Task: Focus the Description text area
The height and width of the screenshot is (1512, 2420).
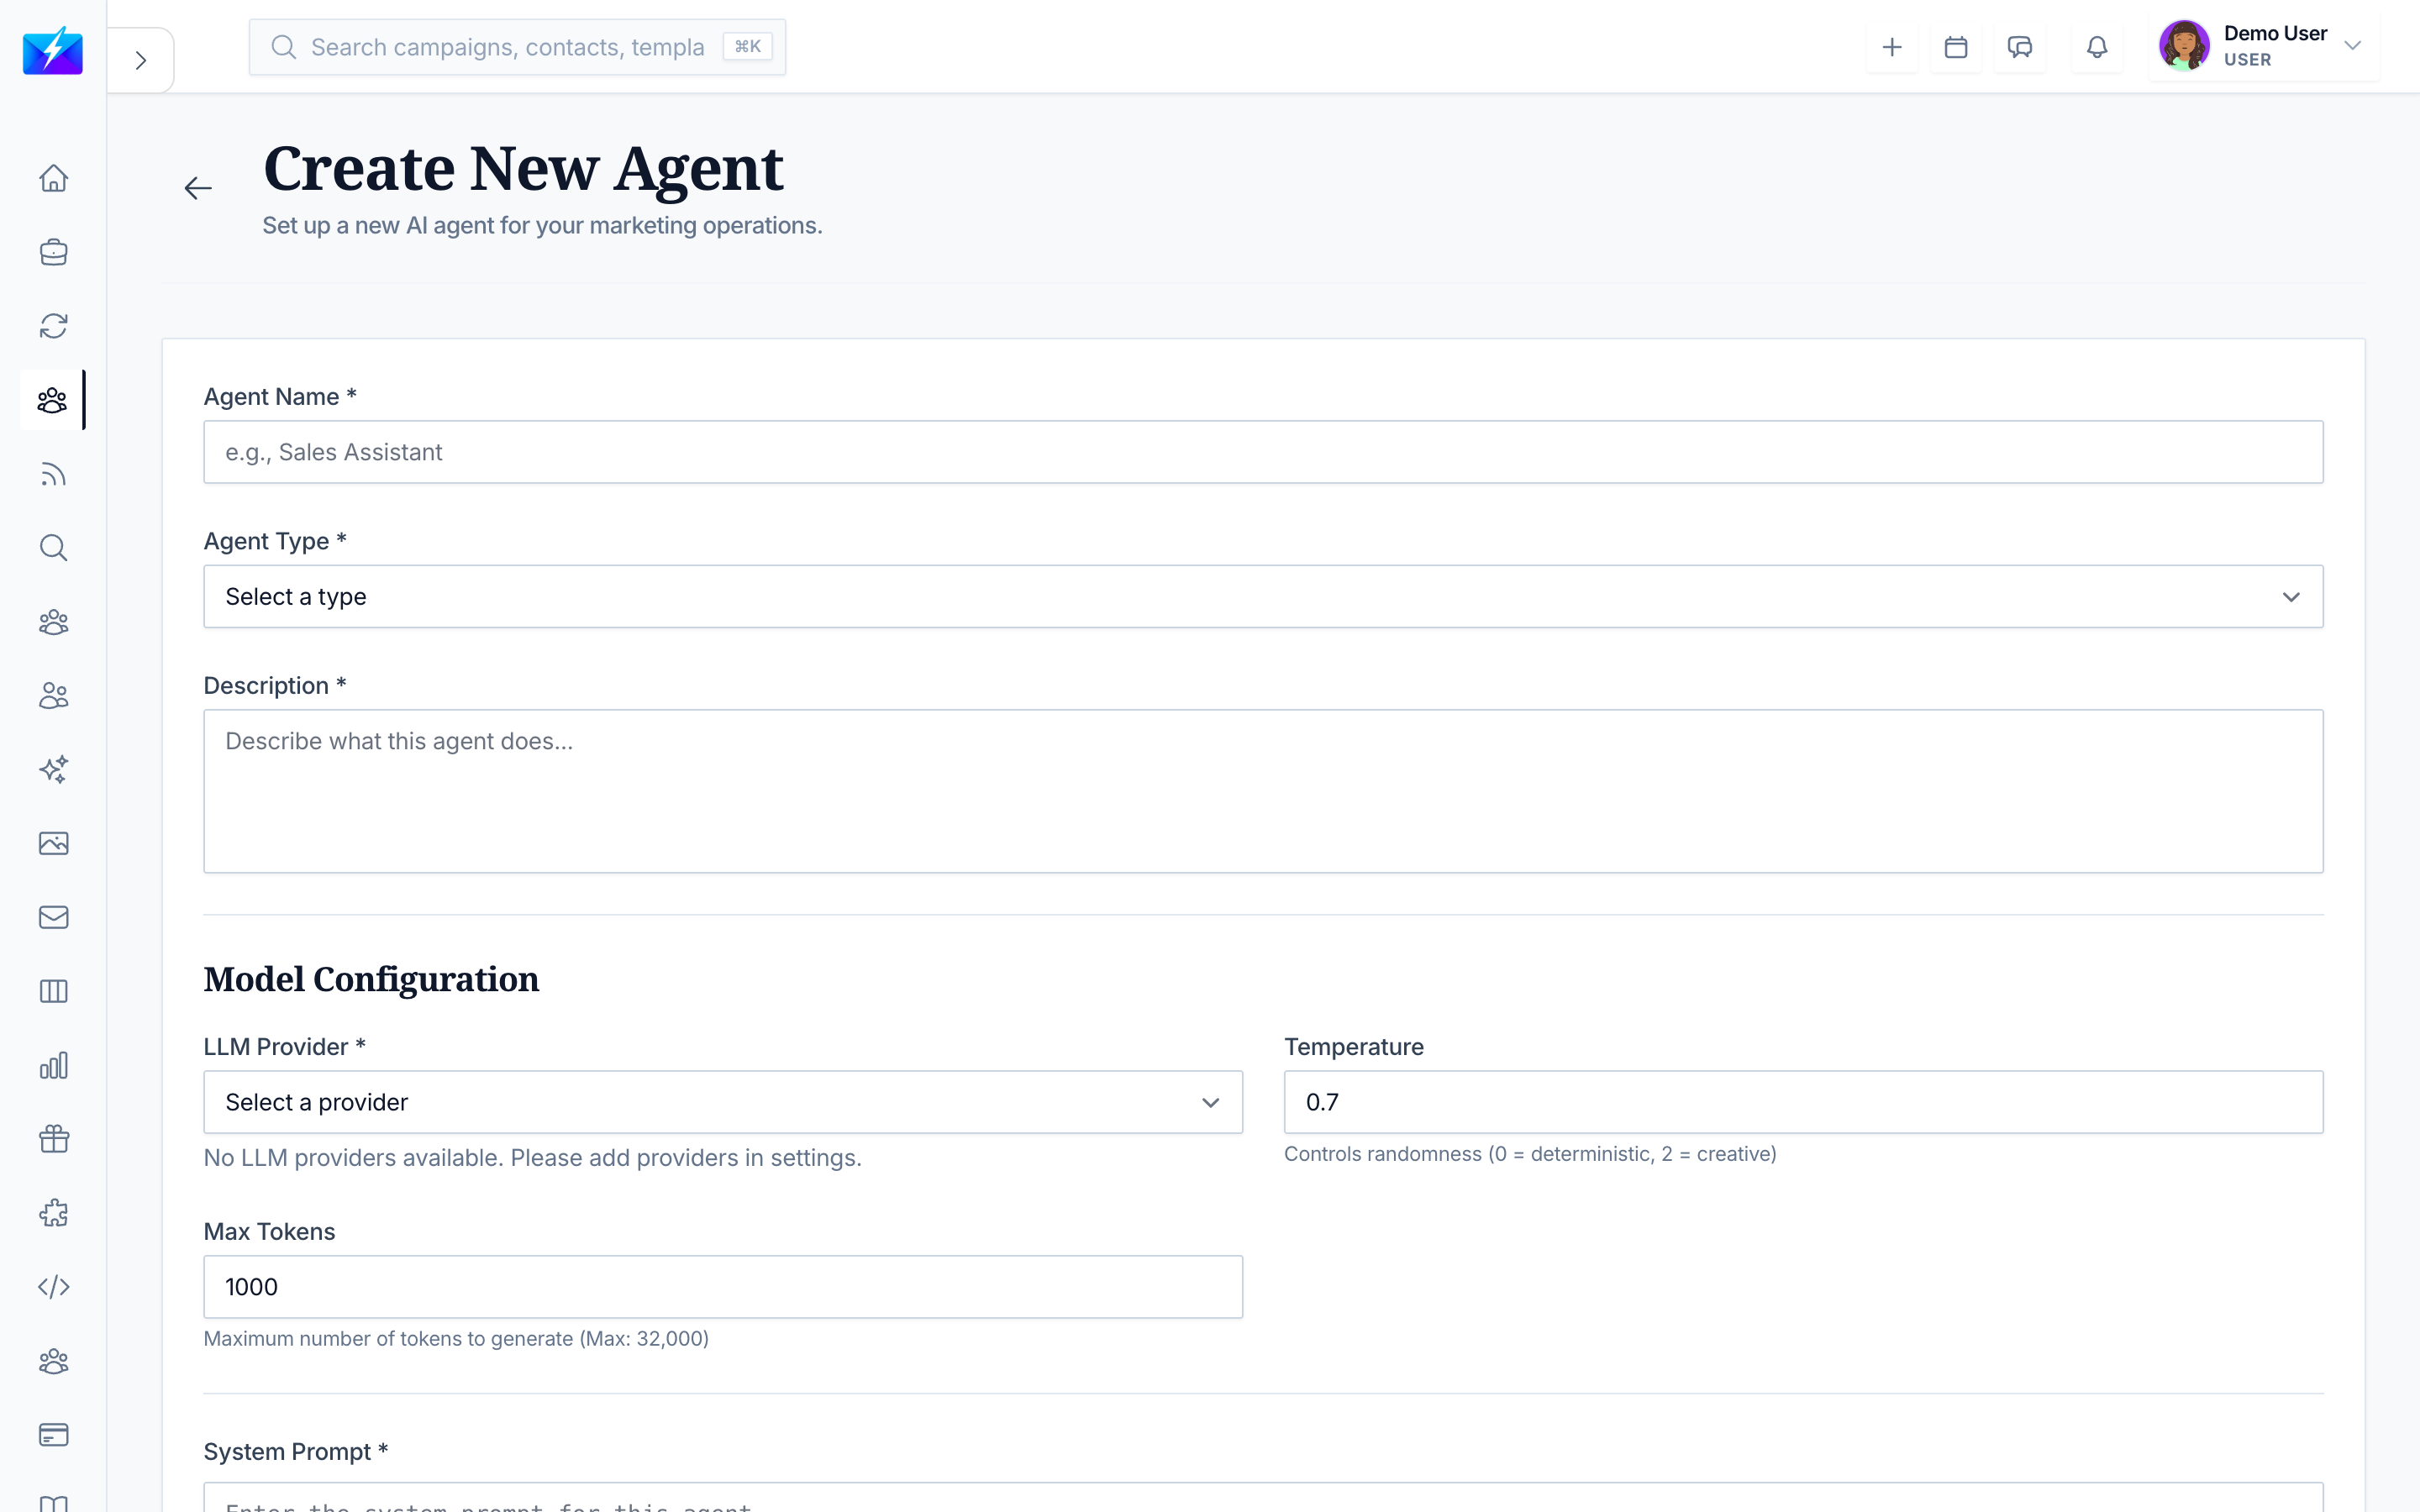Action: 1263,791
